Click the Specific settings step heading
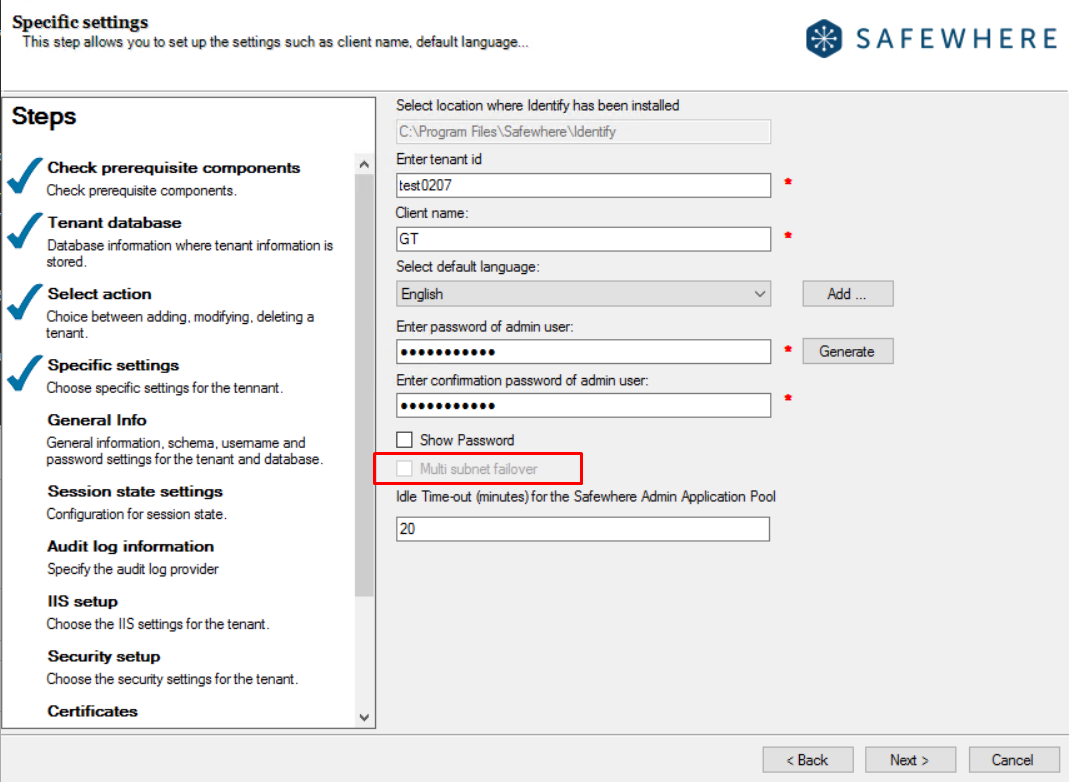Screen dimensions: 1069x782 [113, 365]
